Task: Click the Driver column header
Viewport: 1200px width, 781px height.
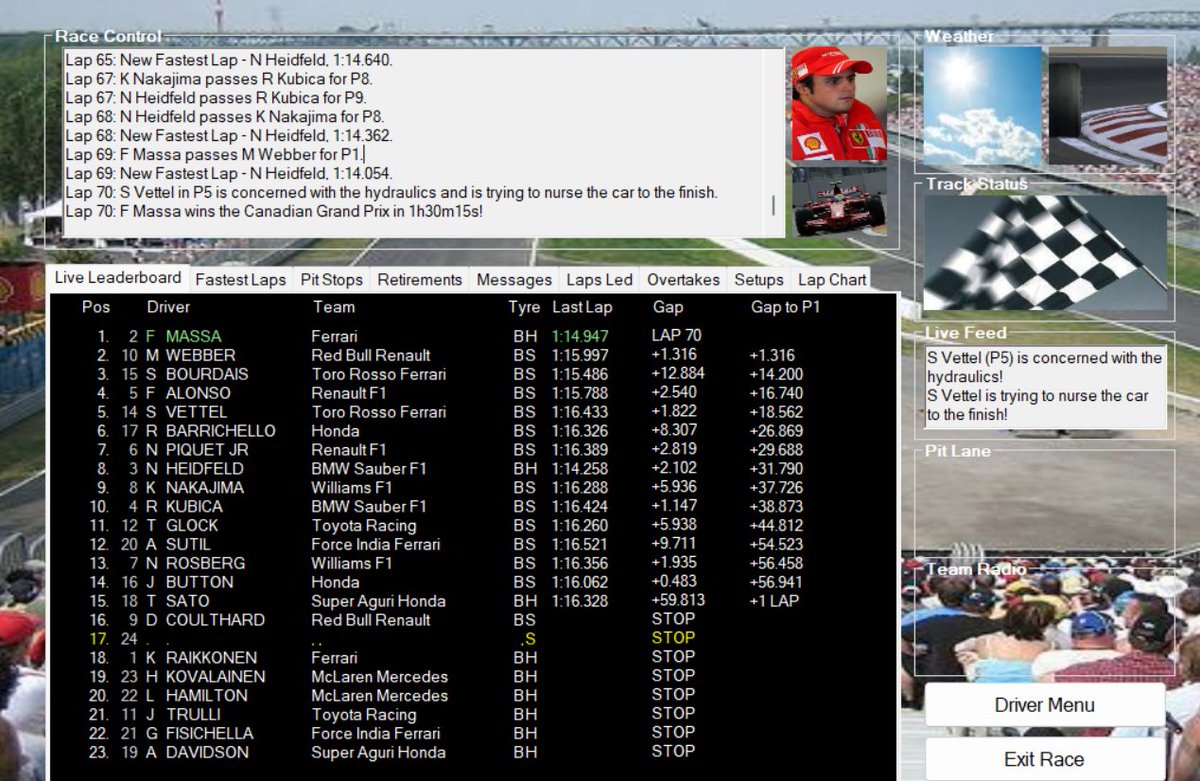Action: point(168,307)
